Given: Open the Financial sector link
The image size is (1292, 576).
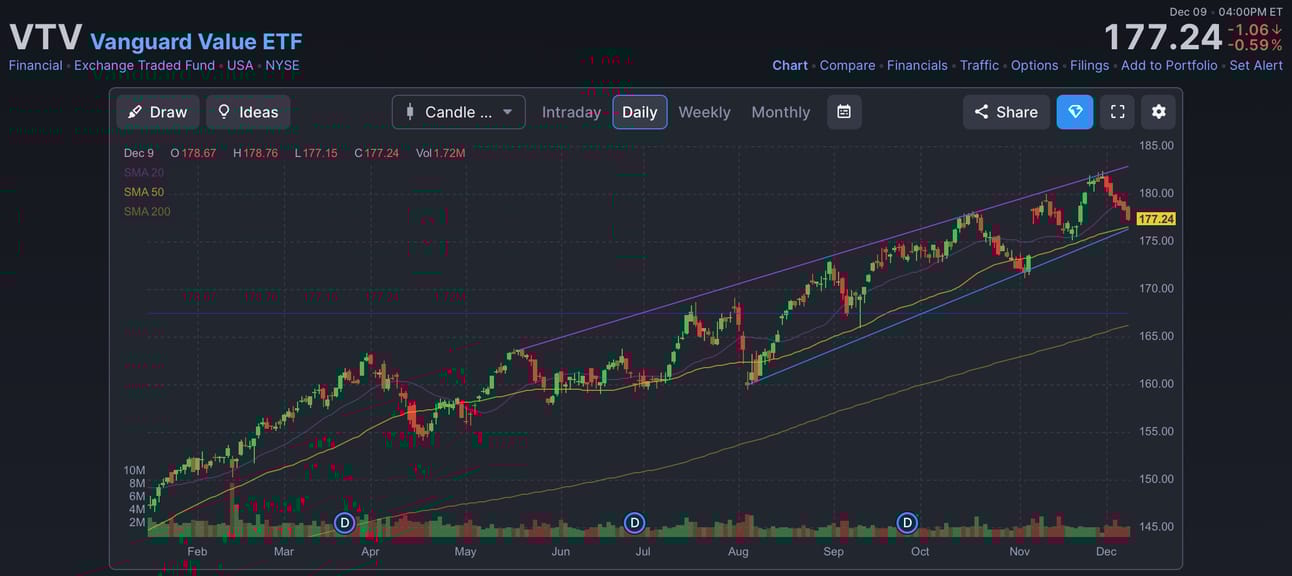Looking at the screenshot, I should 36,65.
